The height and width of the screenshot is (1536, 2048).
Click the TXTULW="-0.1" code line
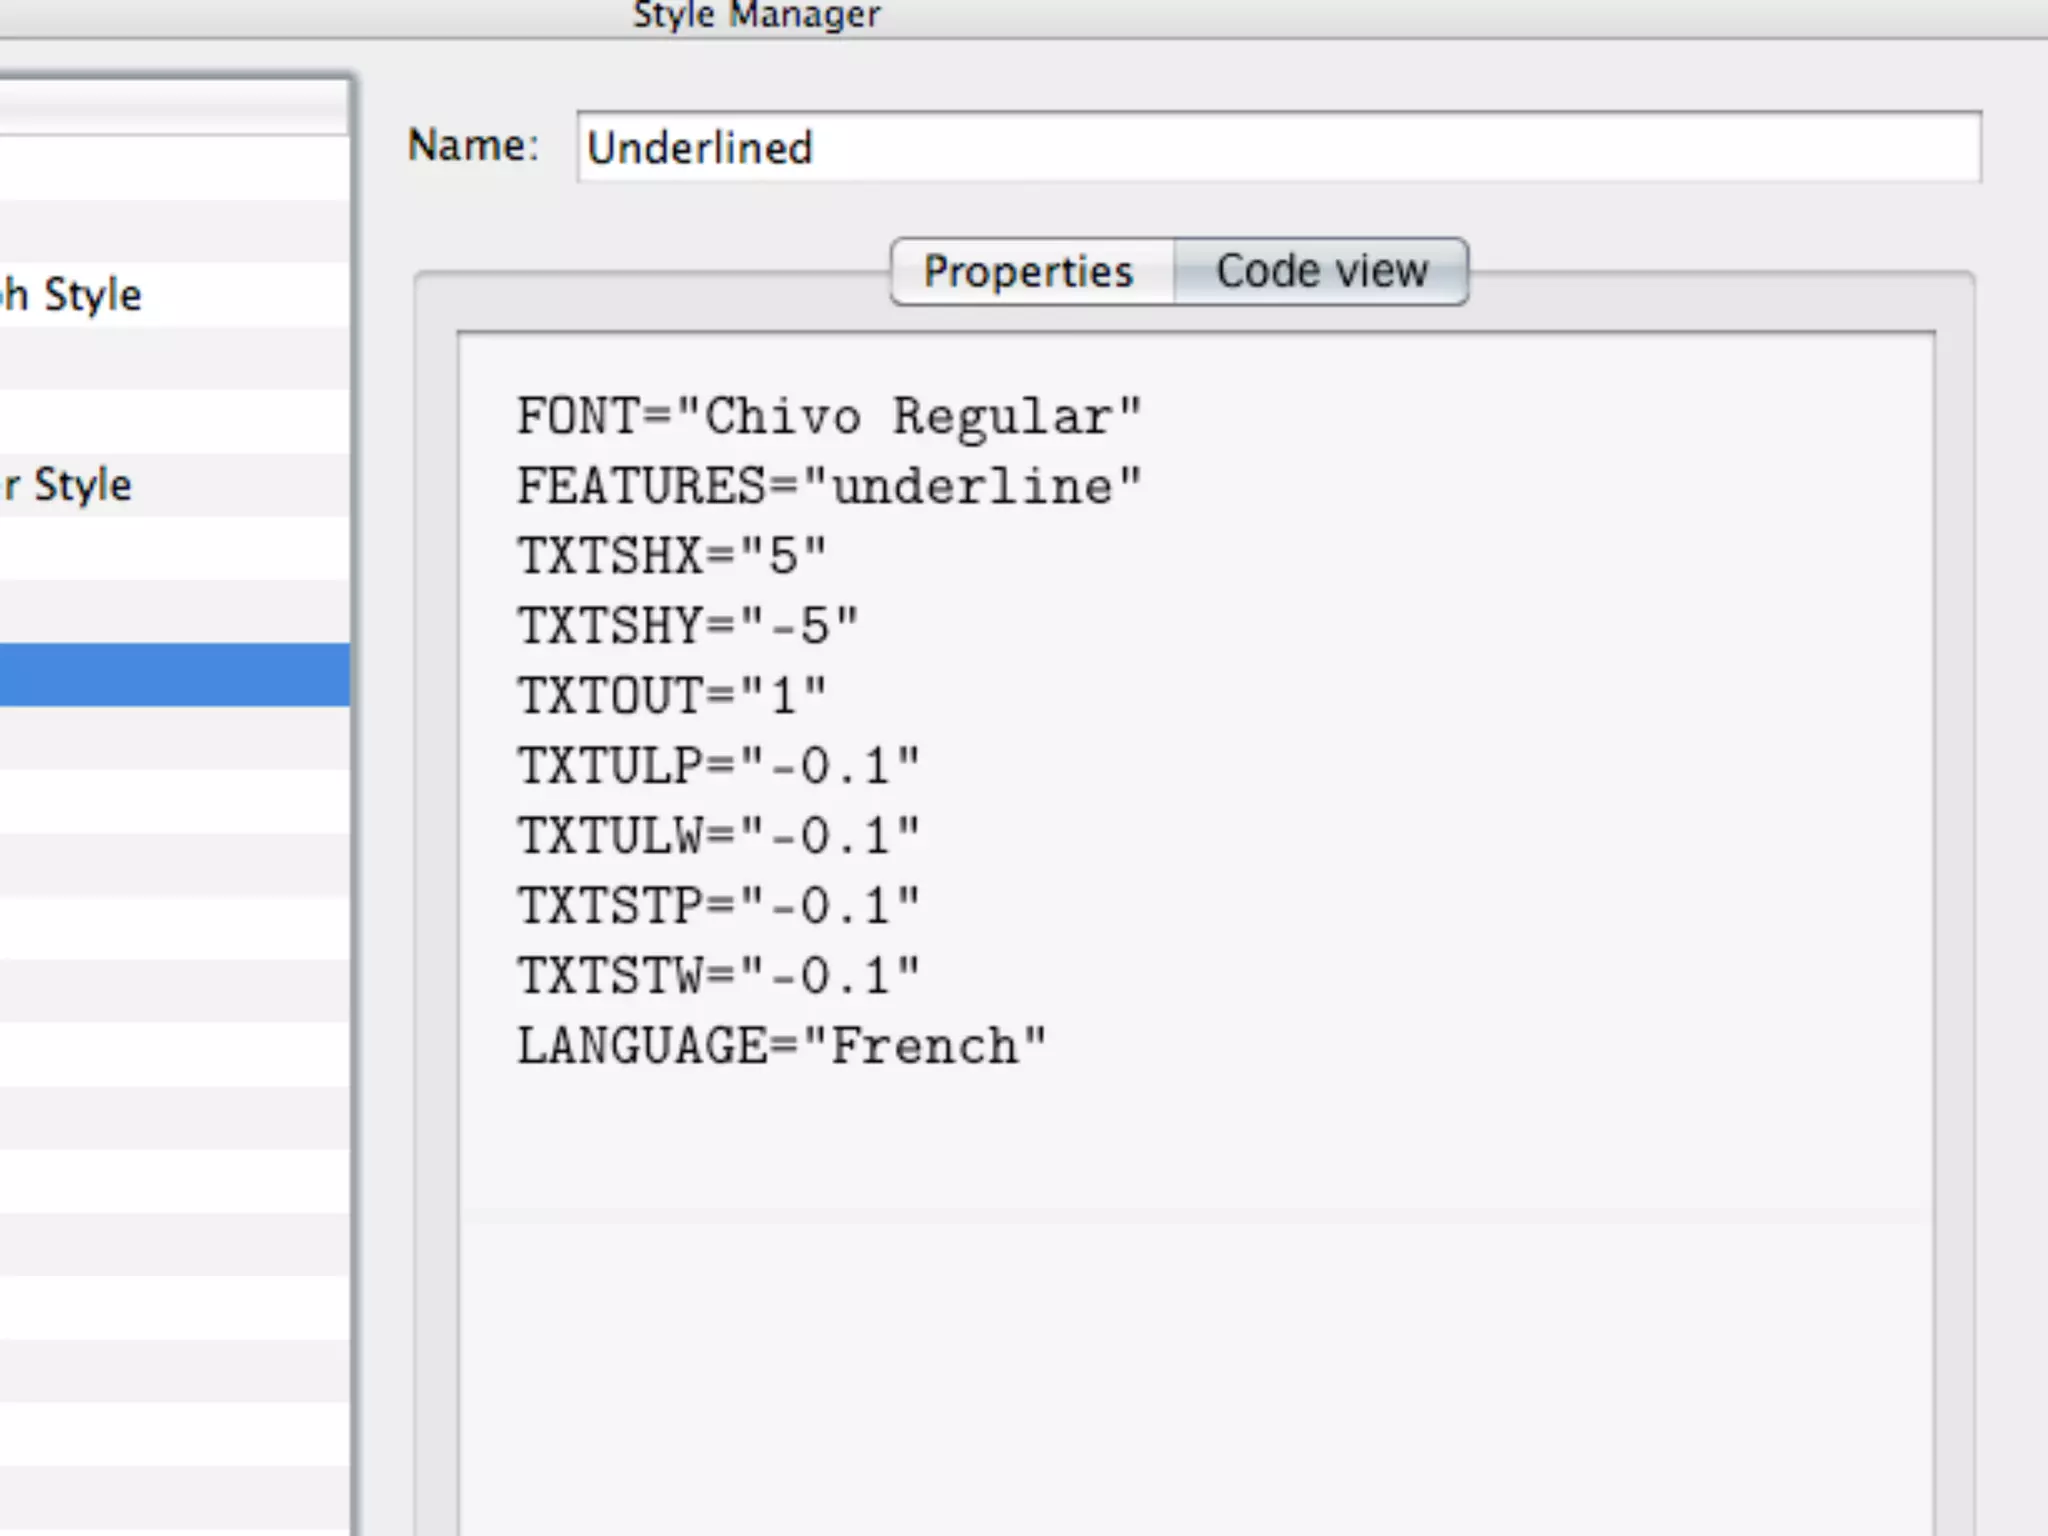tap(717, 836)
